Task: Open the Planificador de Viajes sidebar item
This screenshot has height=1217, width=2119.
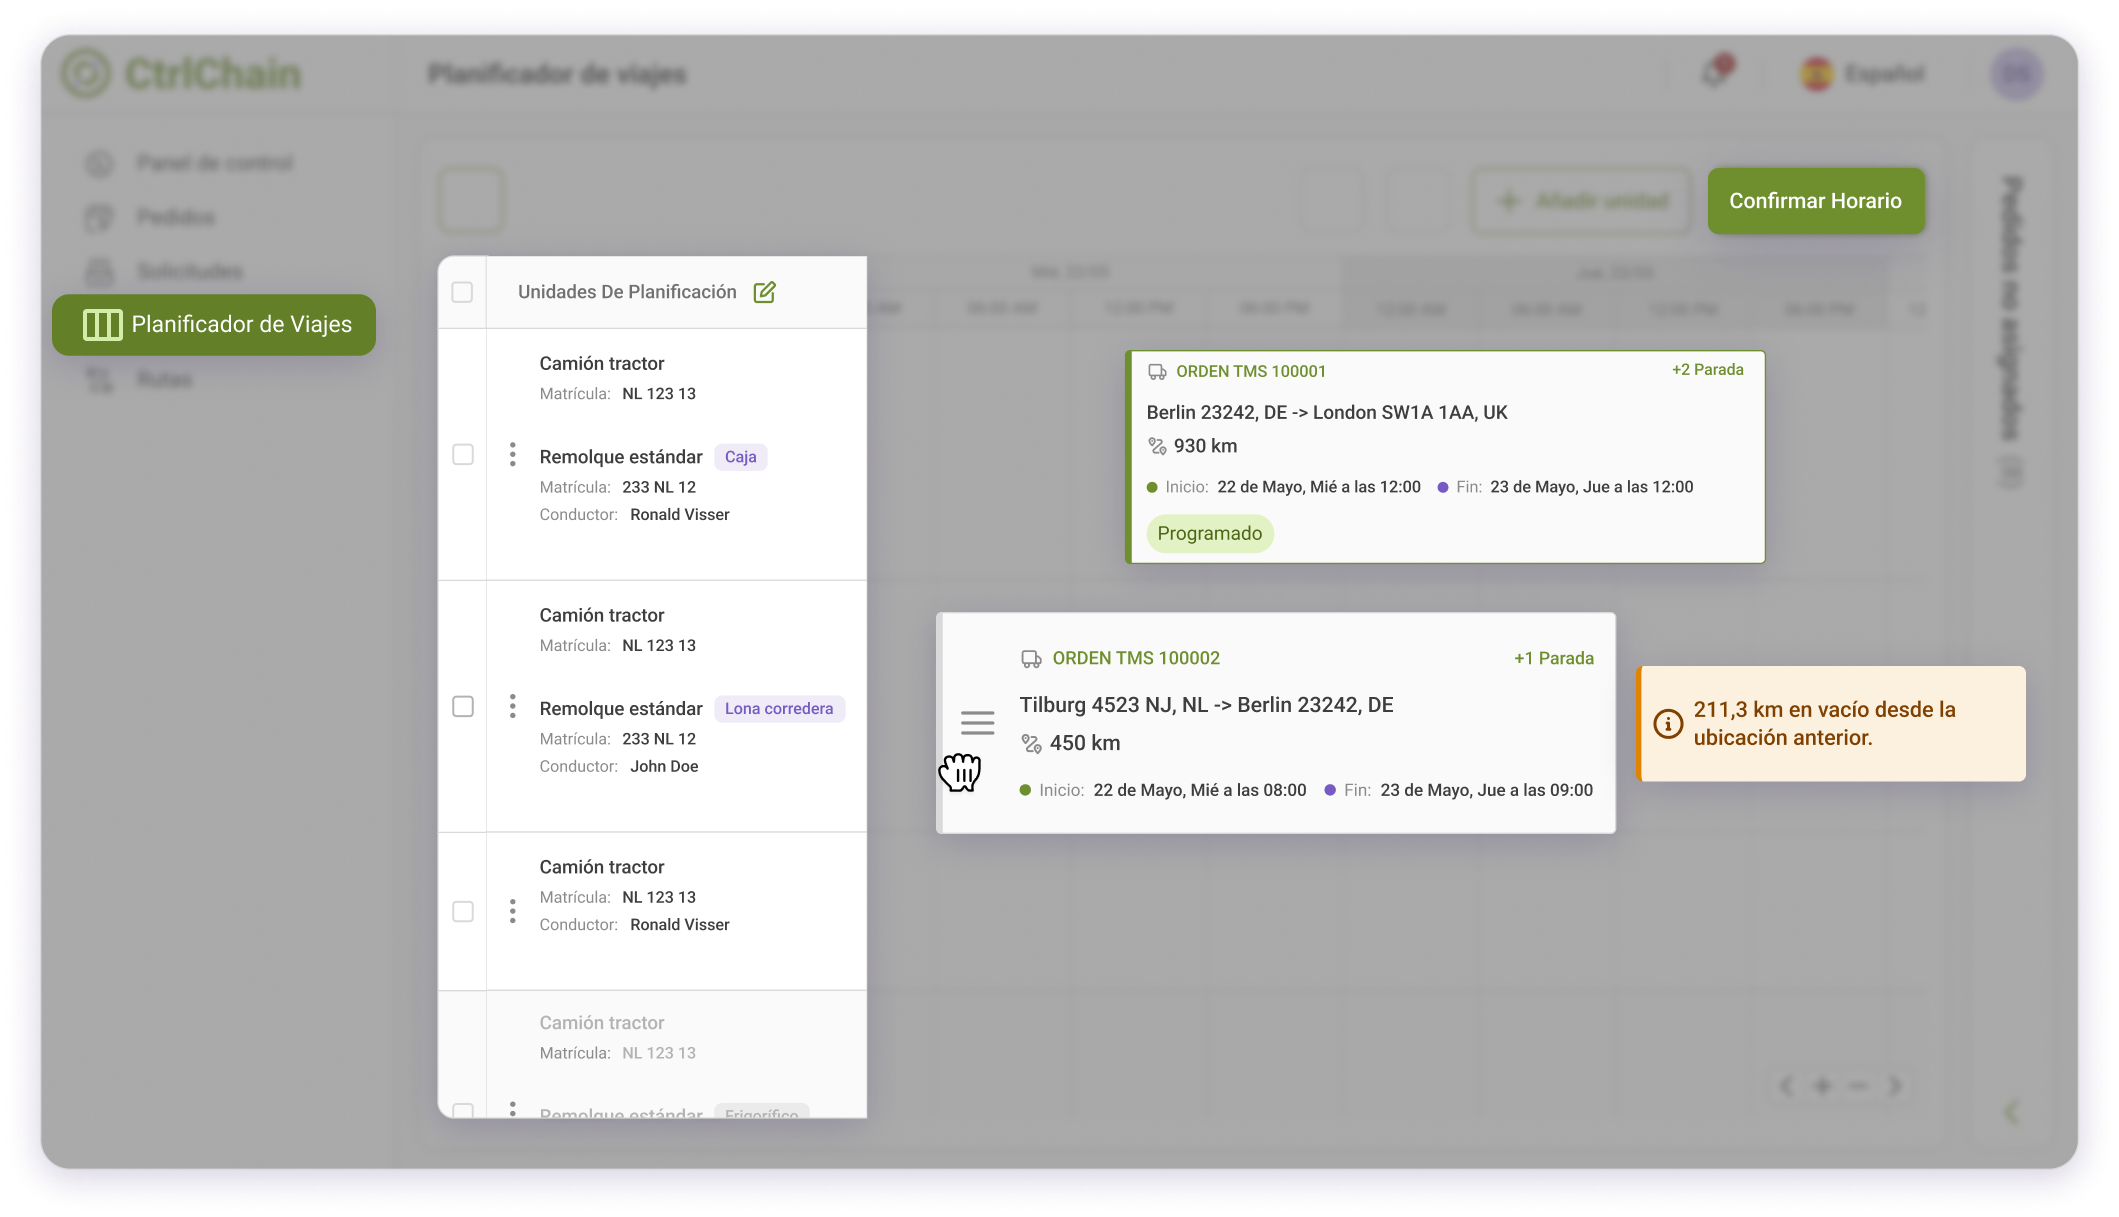Action: coord(214,324)
